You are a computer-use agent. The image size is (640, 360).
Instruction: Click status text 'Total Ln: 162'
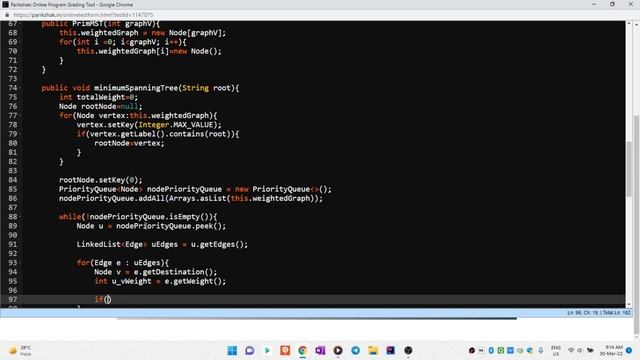pos(617,313)
